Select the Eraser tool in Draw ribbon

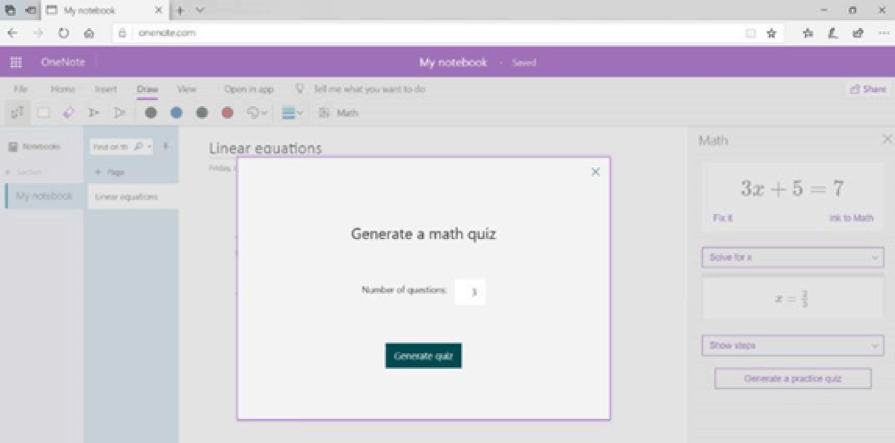point(68,113)
